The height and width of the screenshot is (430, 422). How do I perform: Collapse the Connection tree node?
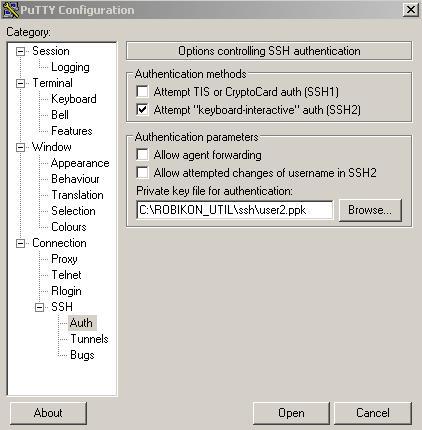click(x=20, y=243)
